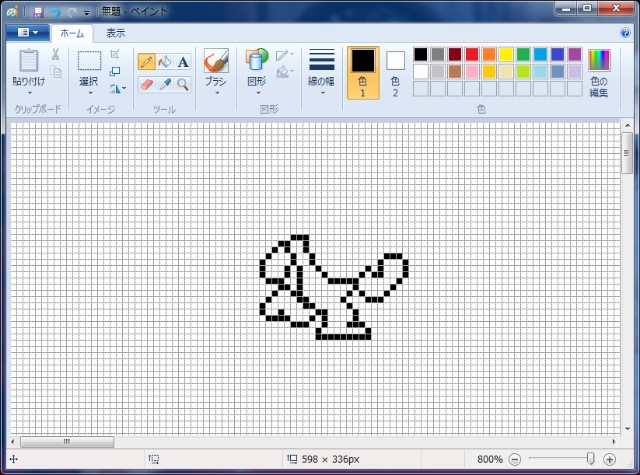Open Customize Quick Access Toolbar arrow
The height and width of the screenshot is (475, 640).
pos(87,13)
